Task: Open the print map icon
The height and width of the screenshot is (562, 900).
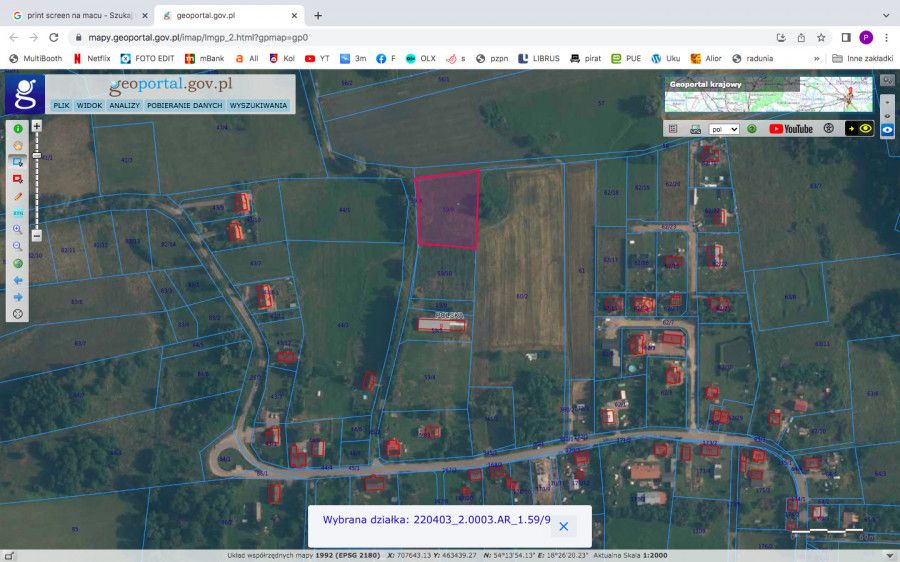Action: coord(696,129)
